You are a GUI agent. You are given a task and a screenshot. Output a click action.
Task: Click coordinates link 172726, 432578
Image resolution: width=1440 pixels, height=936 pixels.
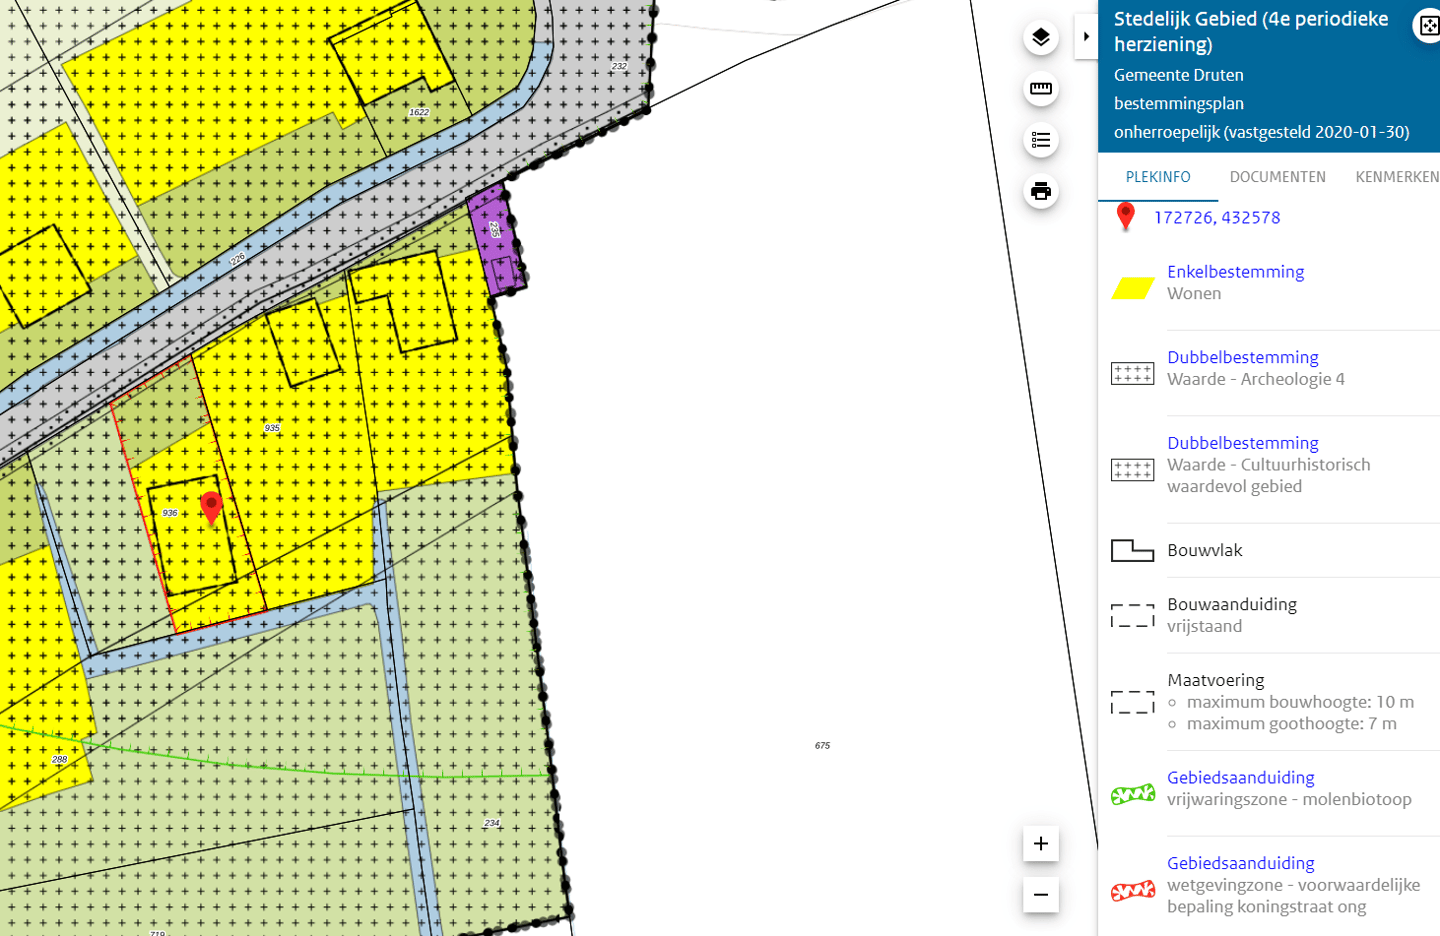[1216, 218]
